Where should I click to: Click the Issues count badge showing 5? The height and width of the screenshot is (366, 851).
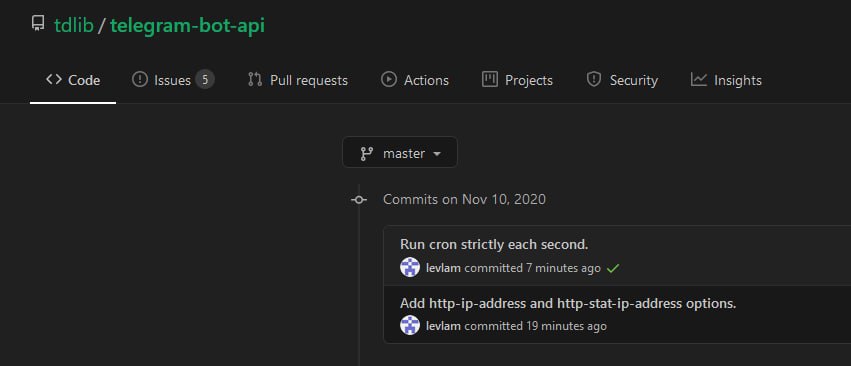205,80
